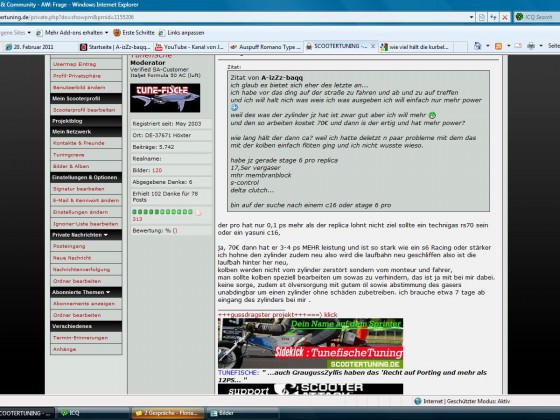This screenshot has height=420, width=560.
Task: Select the Projektblog header
Action: 86,121
